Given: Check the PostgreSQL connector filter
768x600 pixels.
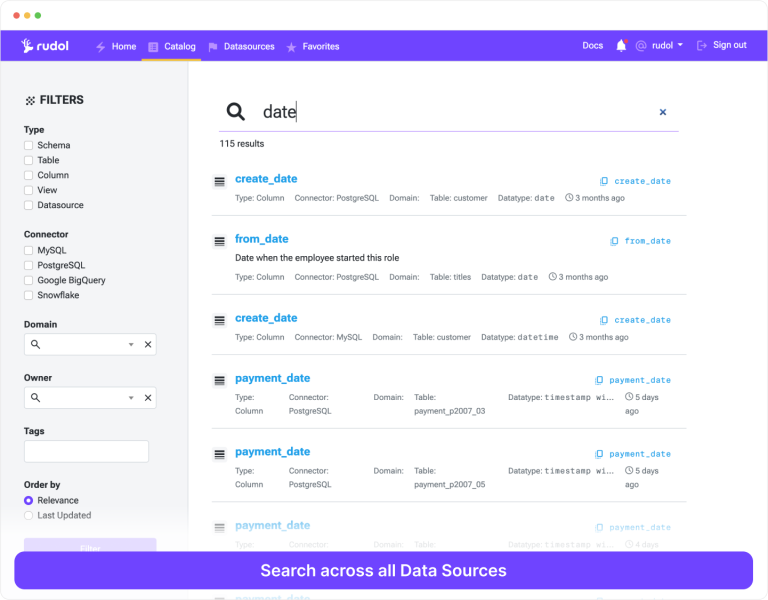Looking at the screenshot, I should tap(29, 265).
